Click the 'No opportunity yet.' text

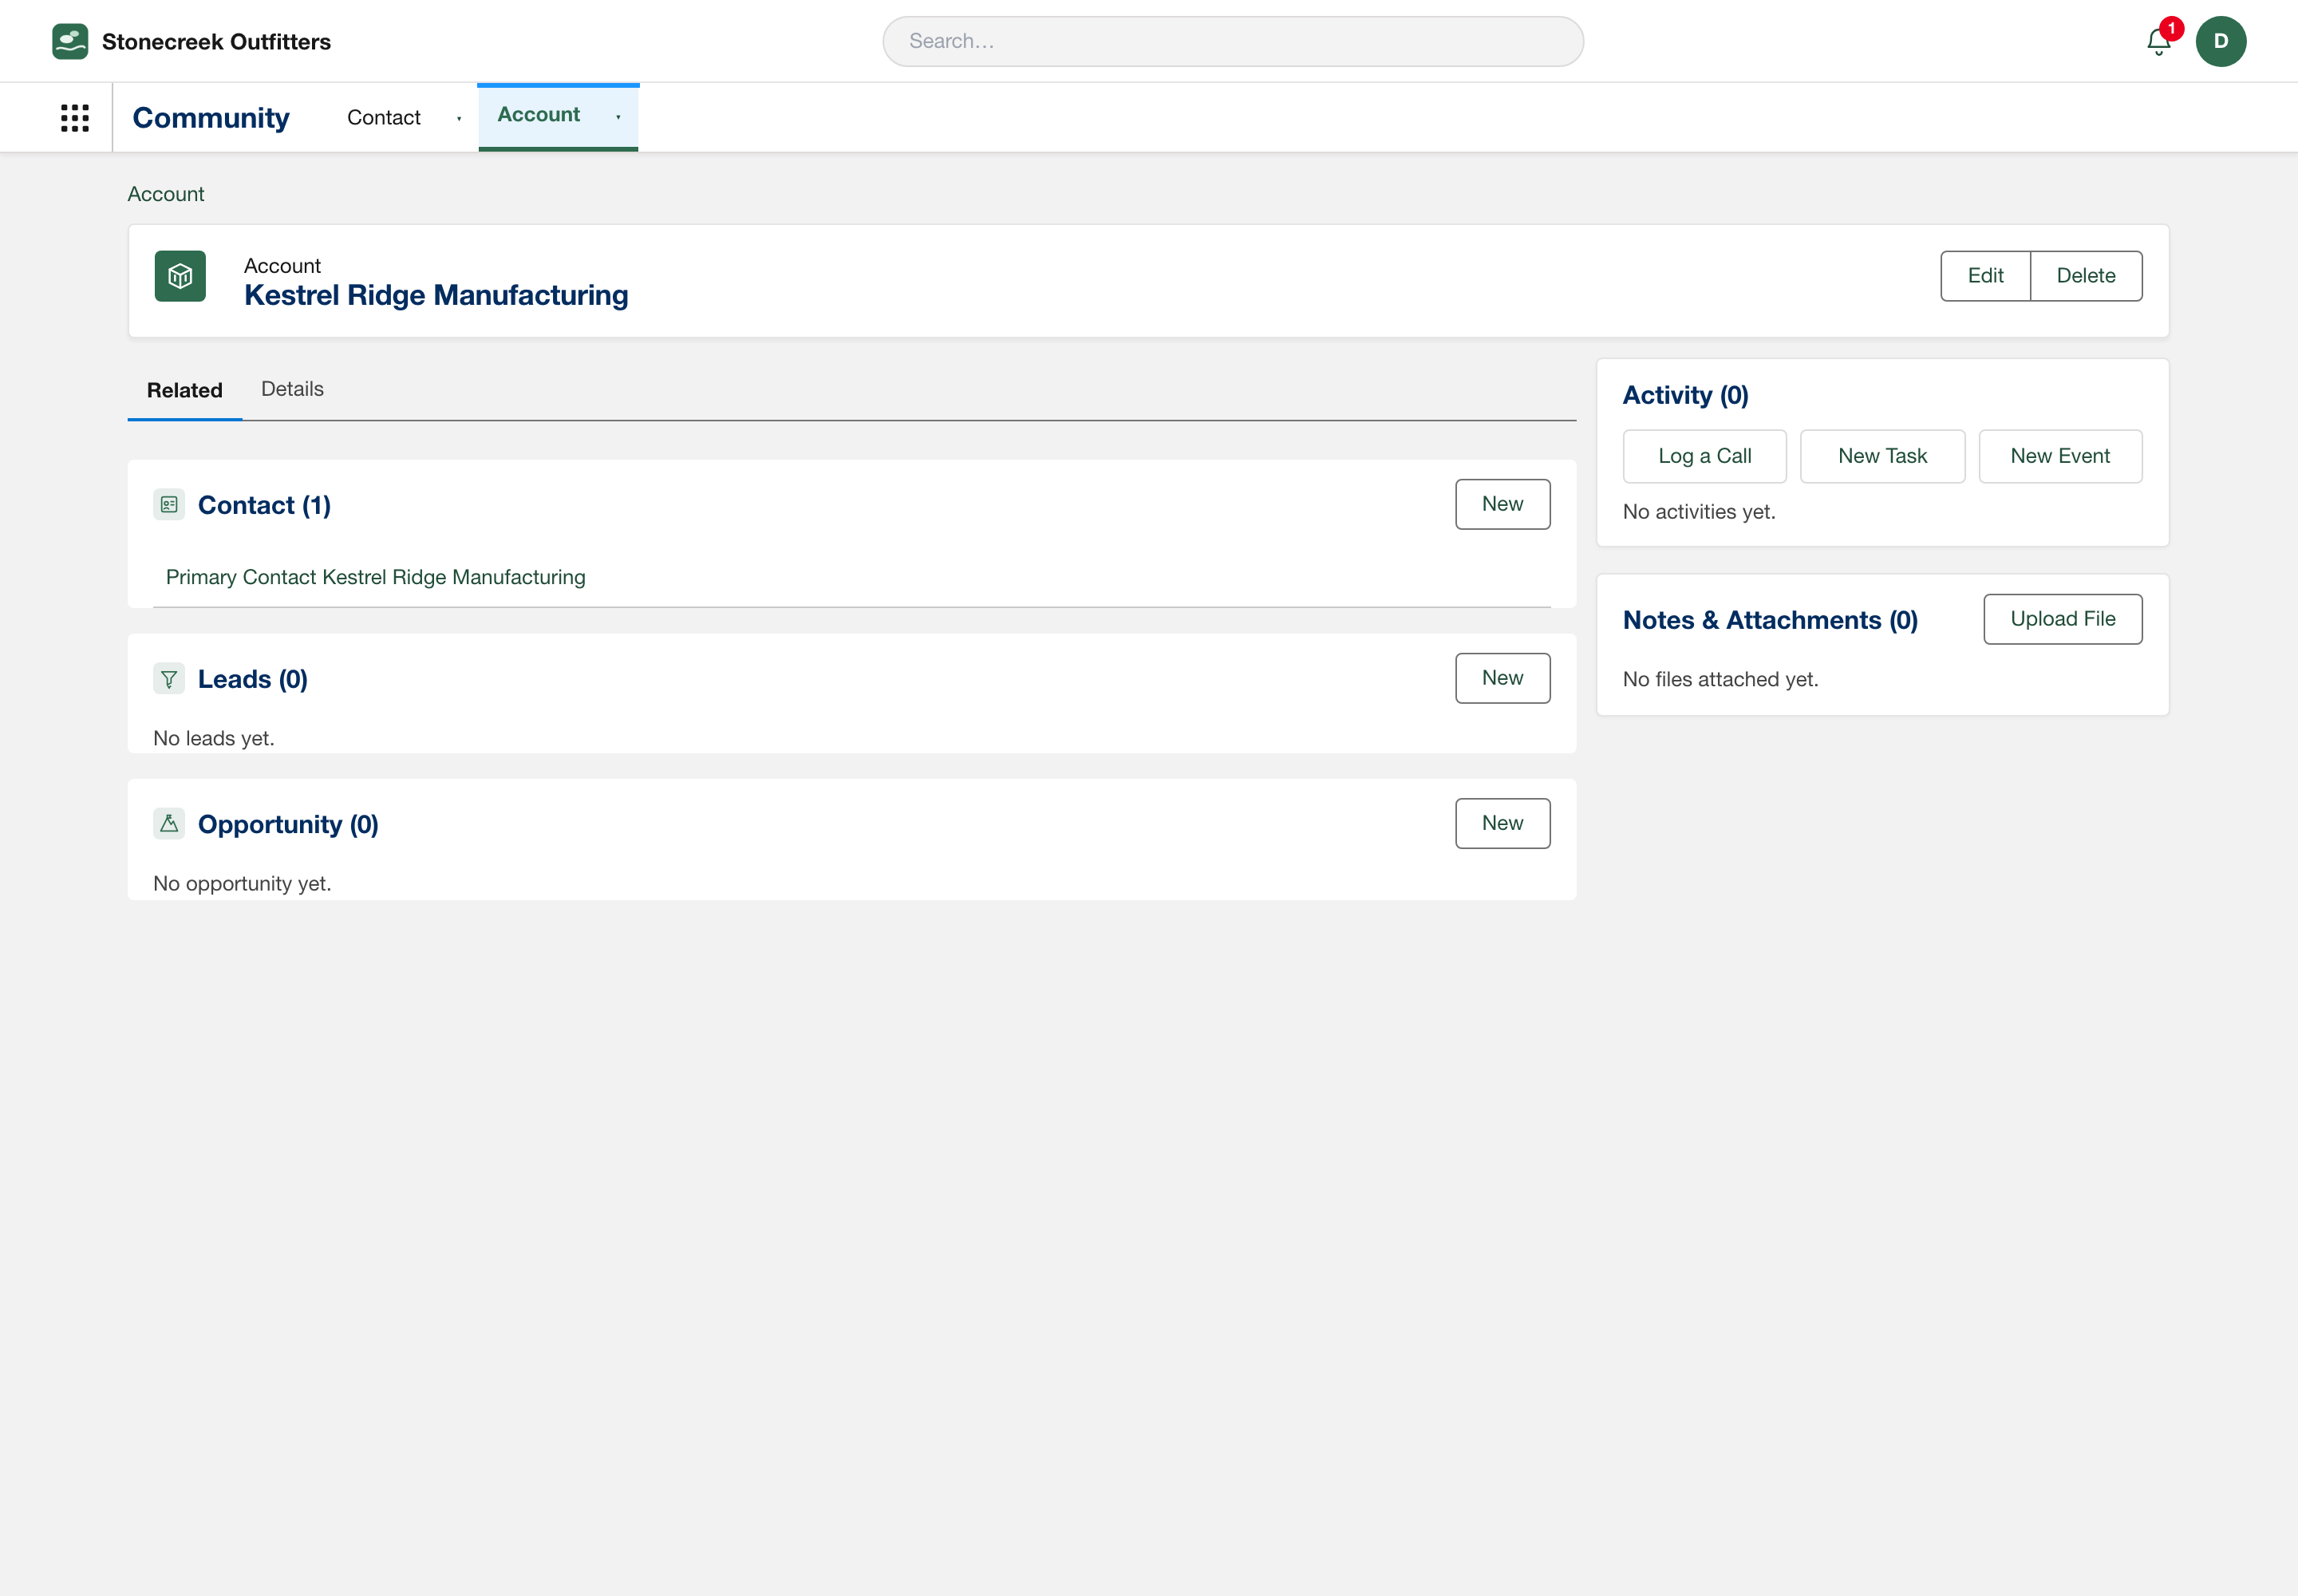click(x=242, y=883)
